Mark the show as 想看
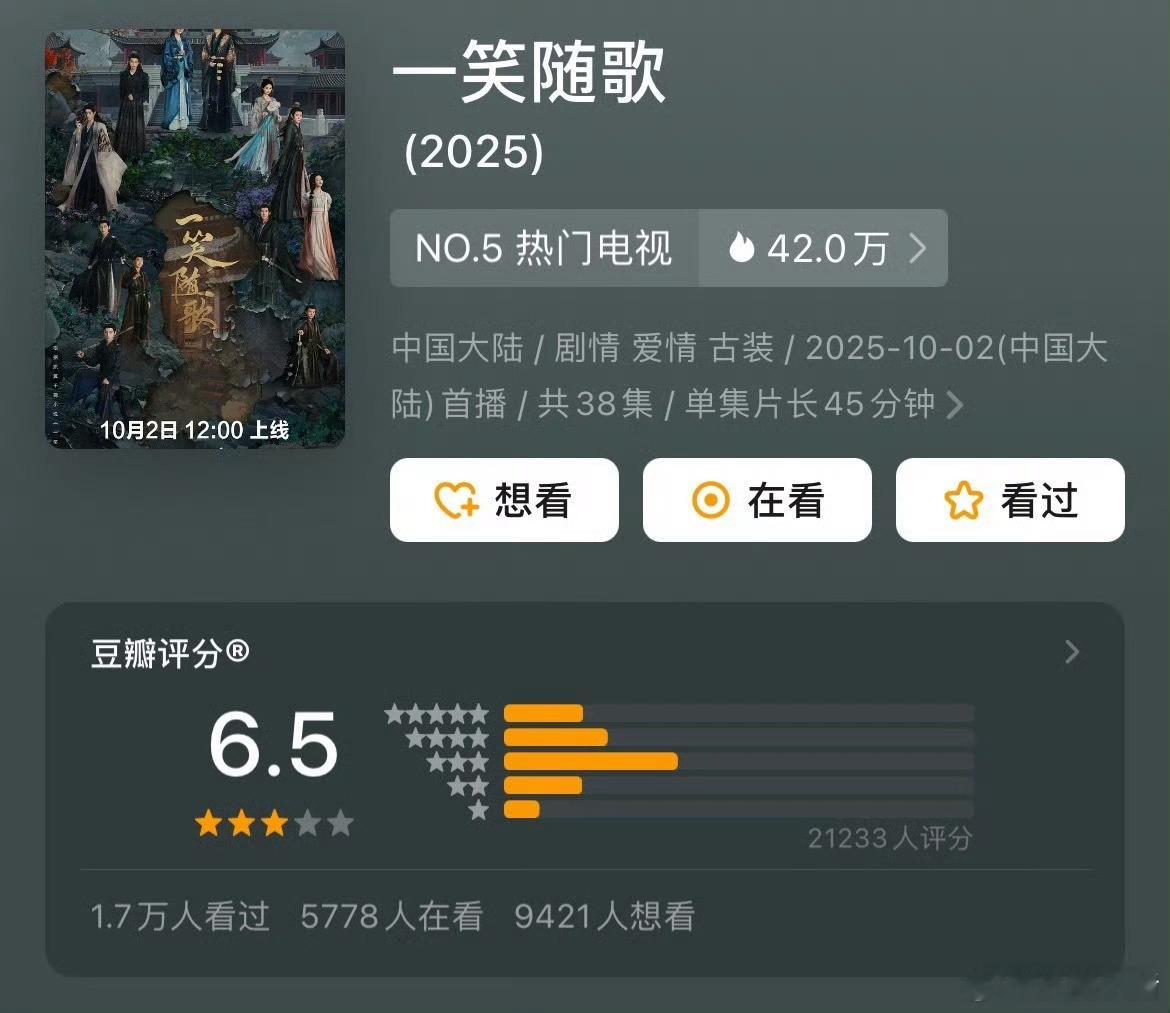1170x1013 pixels. click(504, 500)
